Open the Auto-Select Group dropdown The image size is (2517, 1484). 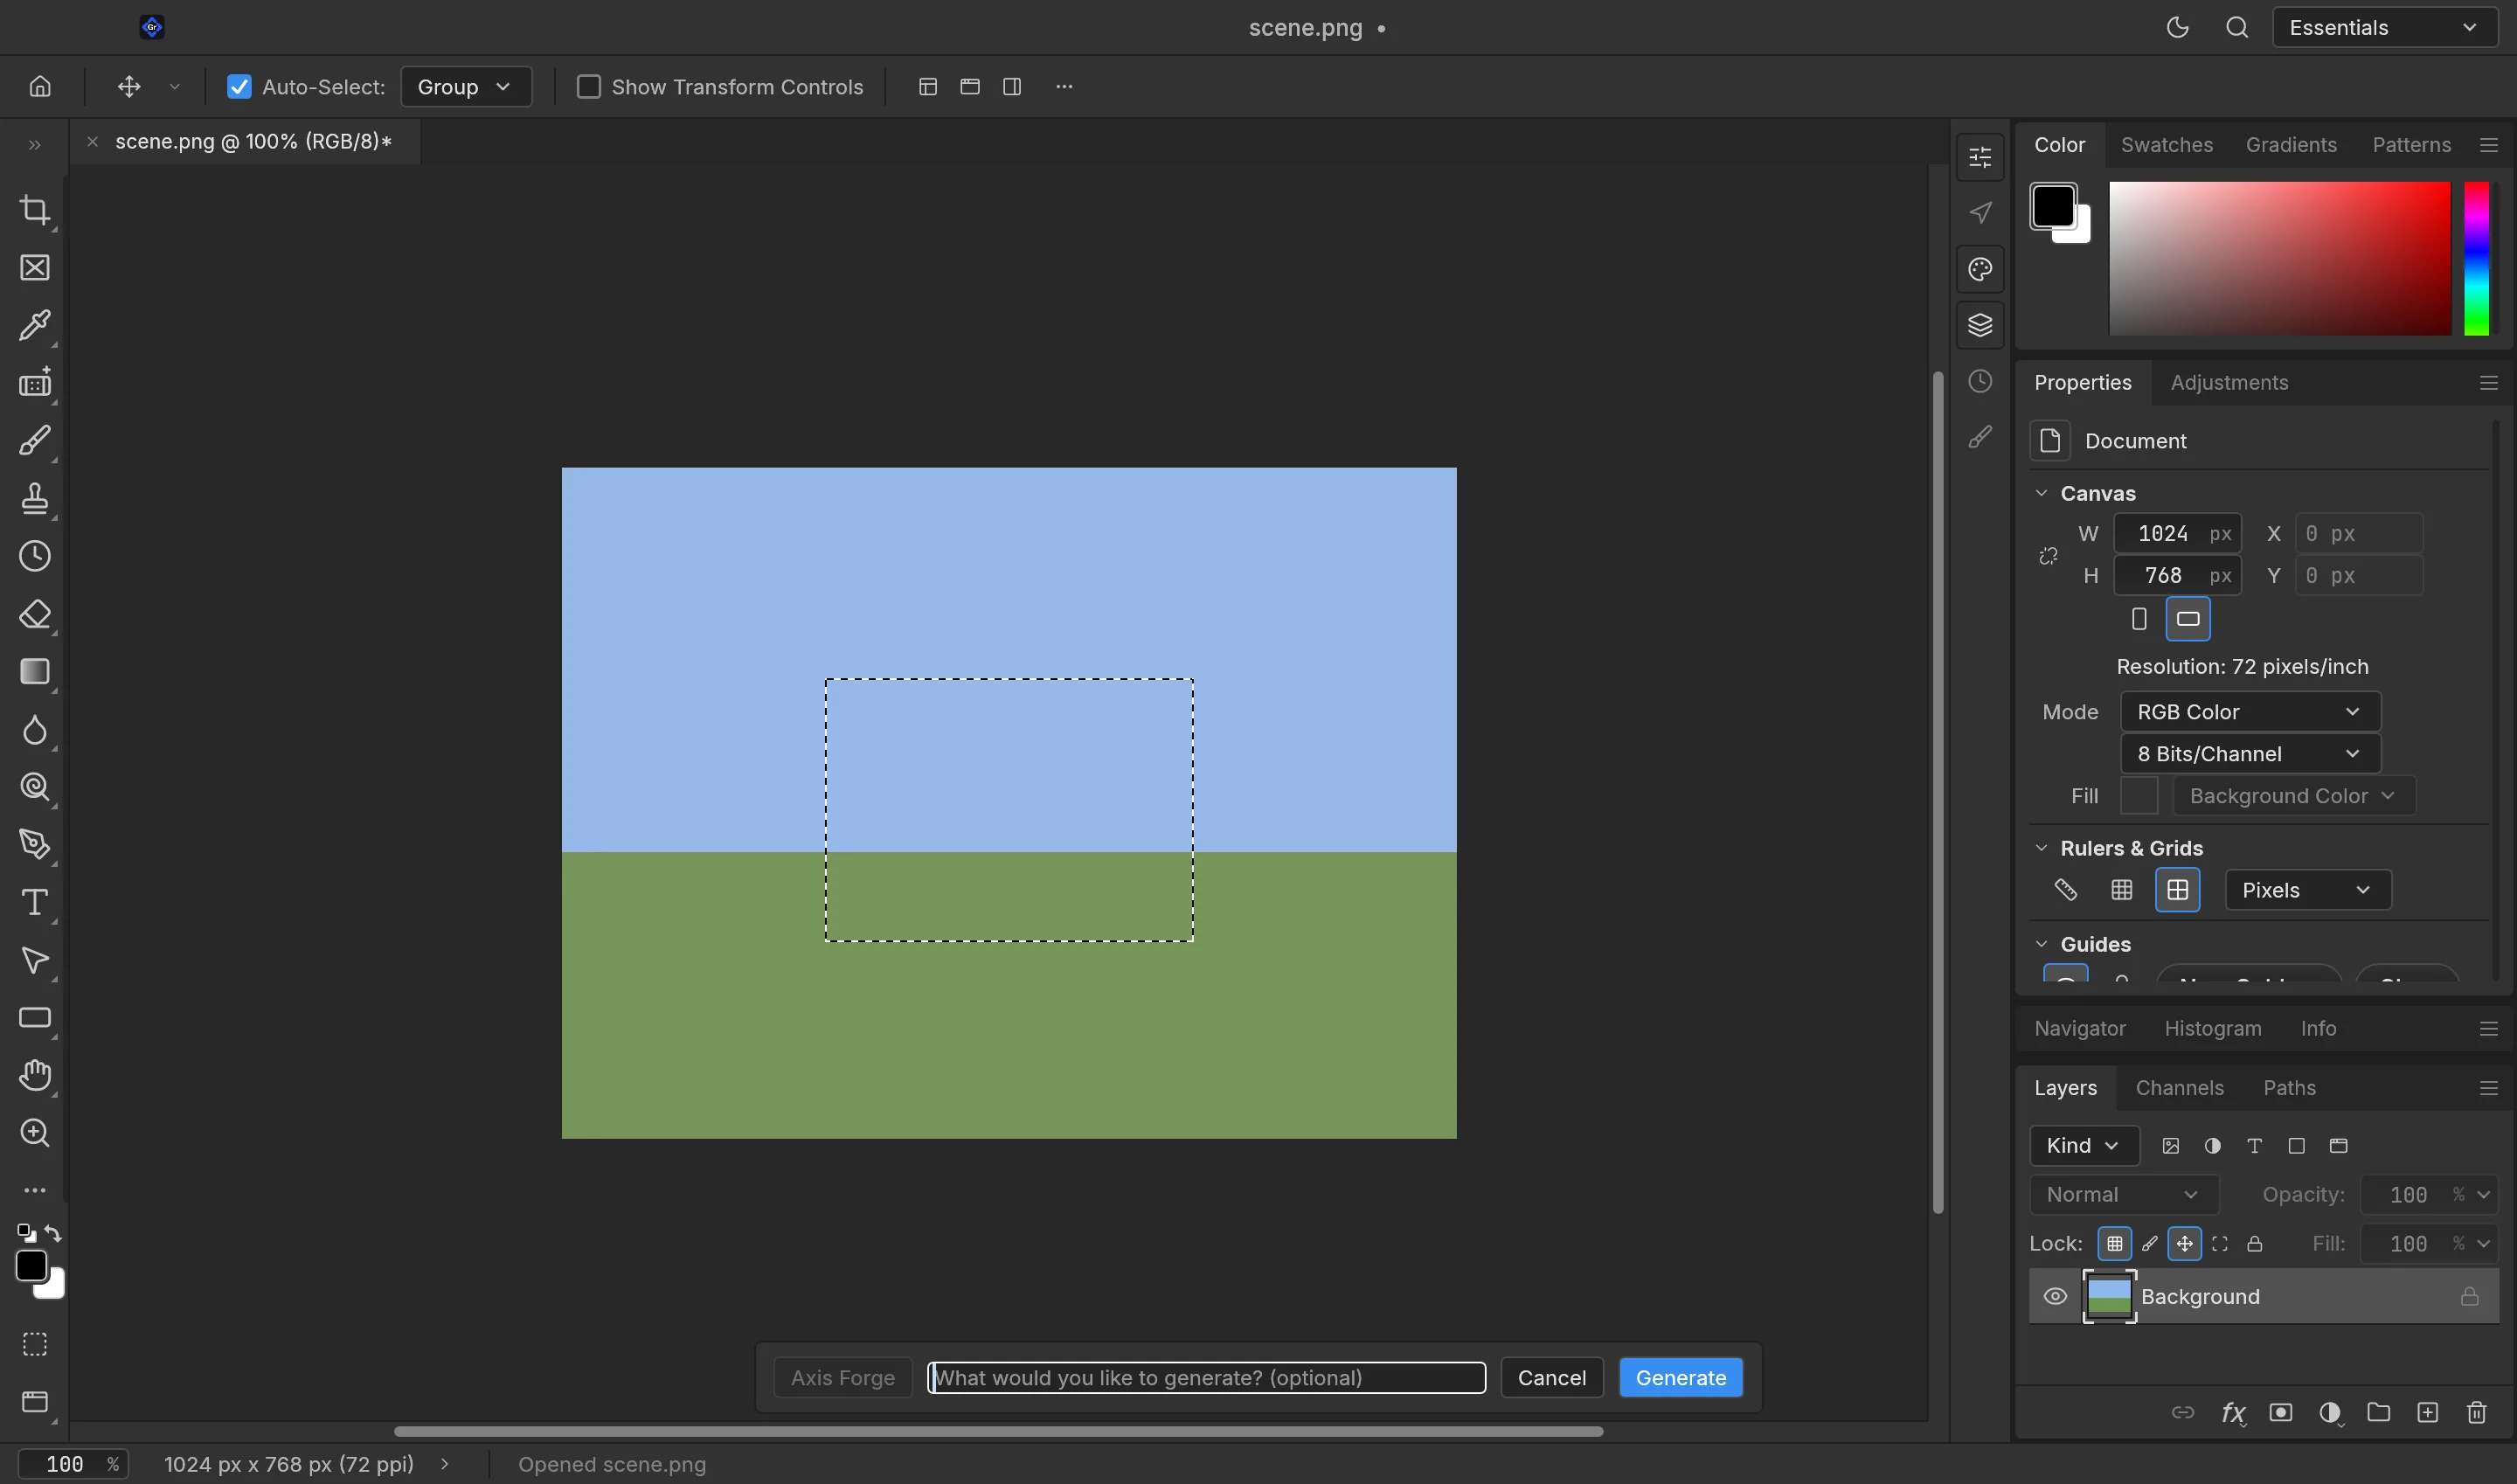tap(465, 87)
